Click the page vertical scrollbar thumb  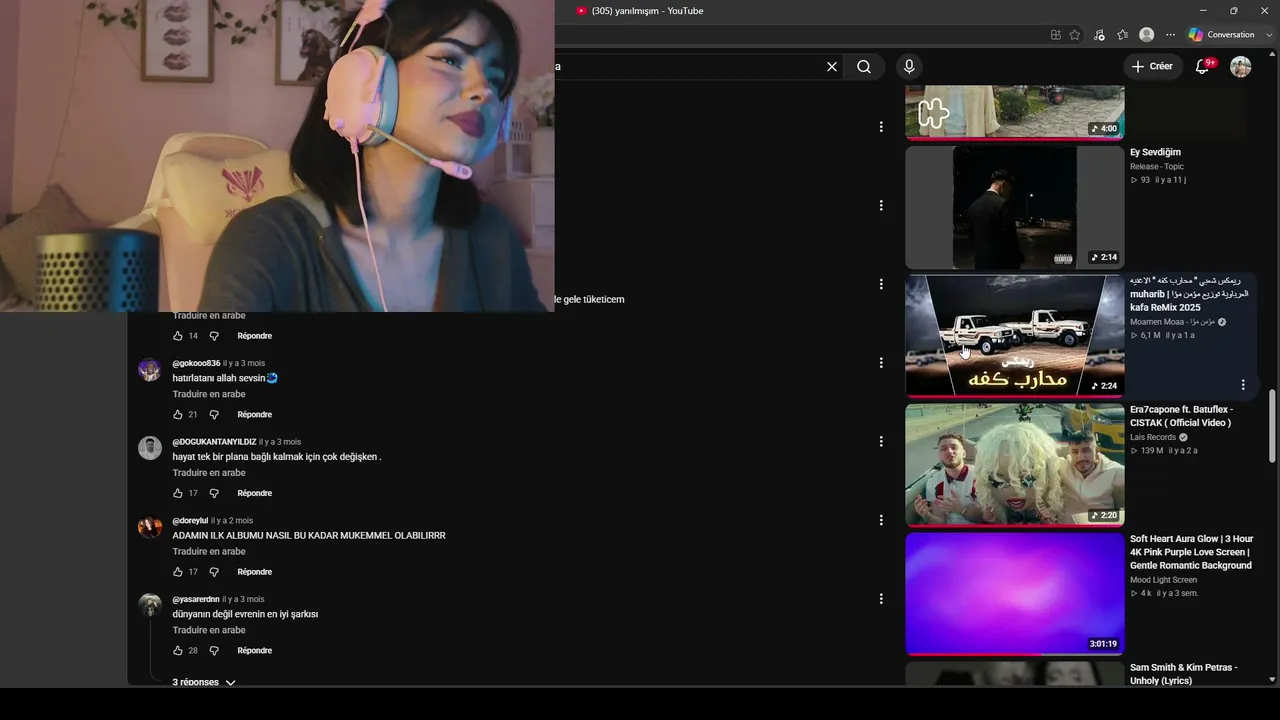coord(1272,427)
